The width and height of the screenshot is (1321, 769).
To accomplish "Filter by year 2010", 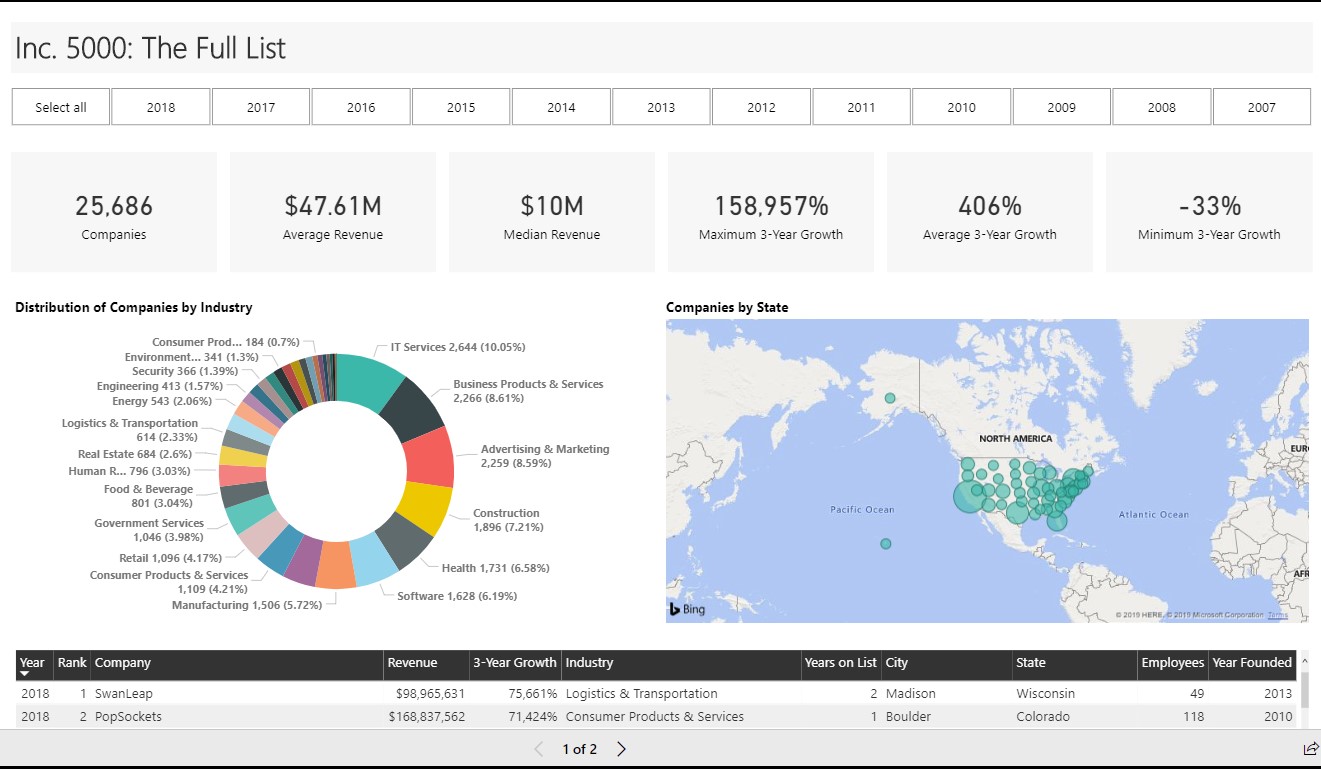I will 961,107.
